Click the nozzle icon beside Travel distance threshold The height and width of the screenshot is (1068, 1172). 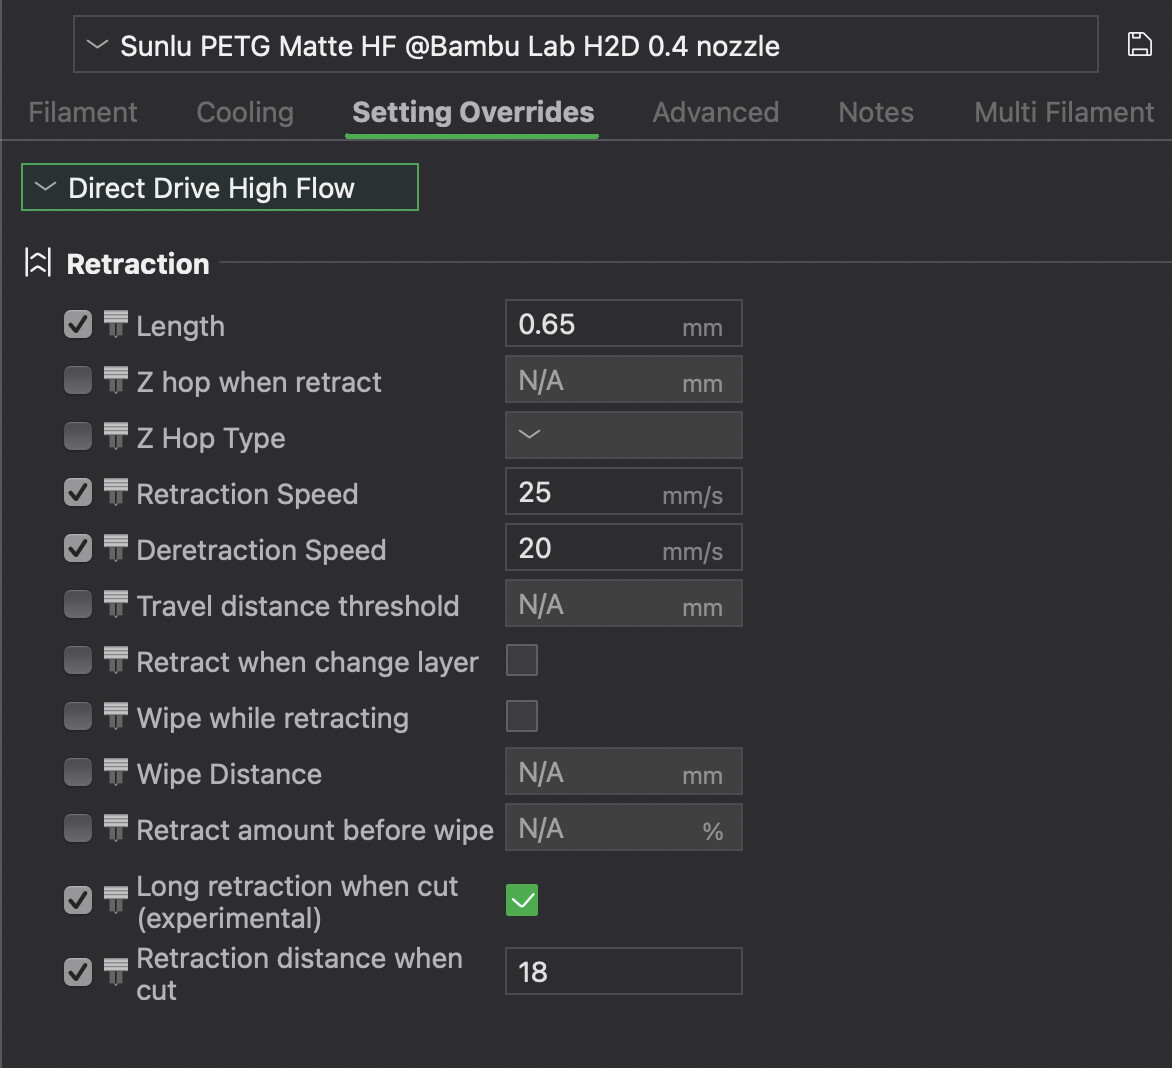[115, 605]
